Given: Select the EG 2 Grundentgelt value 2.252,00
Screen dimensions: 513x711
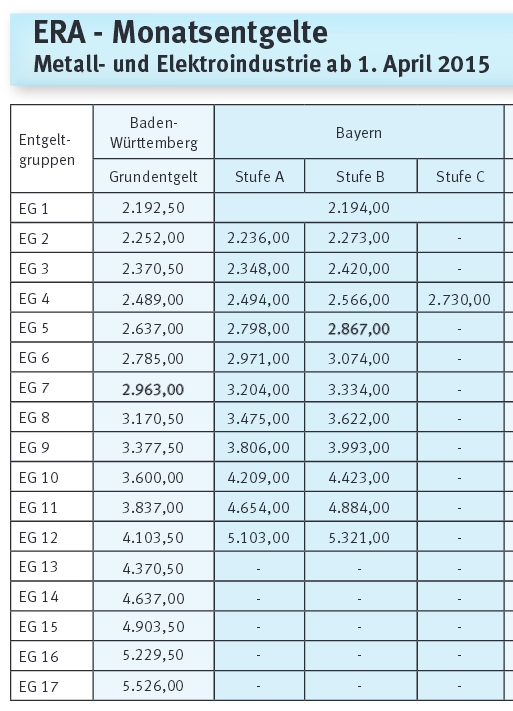Looking at the screenshot, I should coord(153,238).
